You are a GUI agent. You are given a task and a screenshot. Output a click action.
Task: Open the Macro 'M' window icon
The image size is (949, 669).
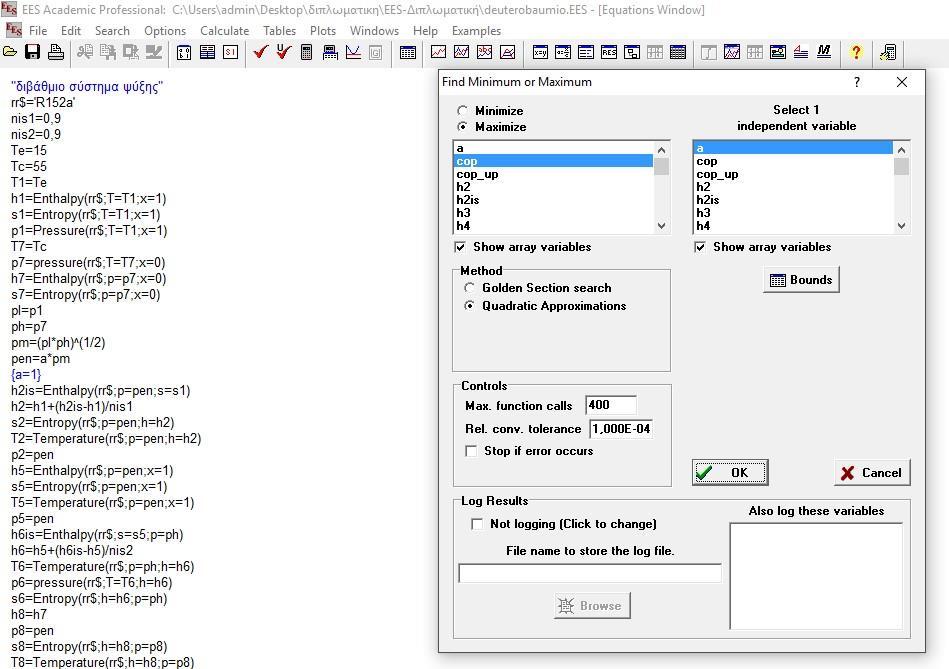pyautogui.click(x=824, y=53)
